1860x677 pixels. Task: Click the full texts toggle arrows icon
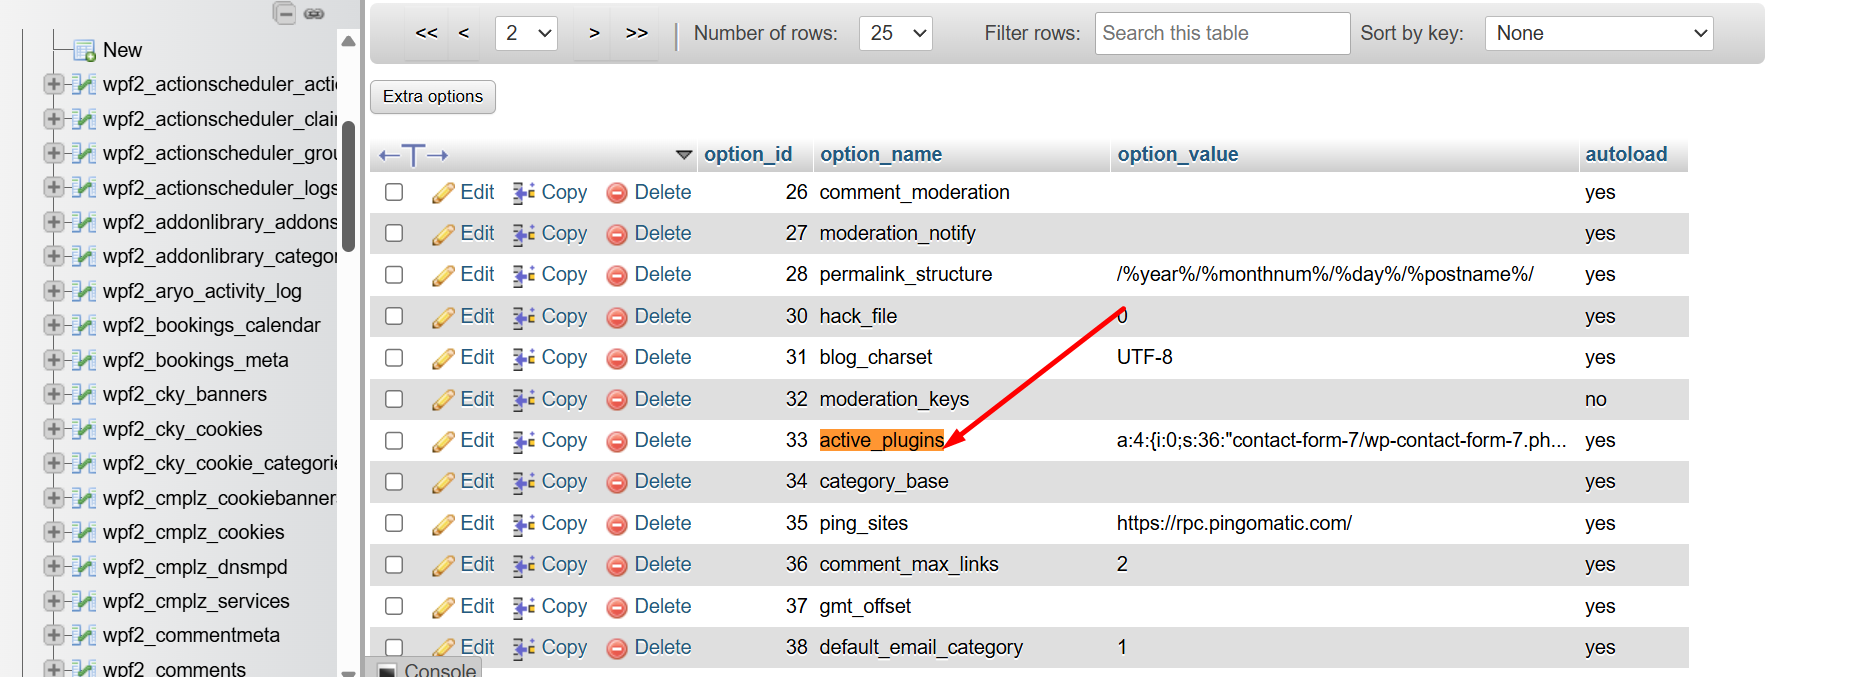coord(413,155)
